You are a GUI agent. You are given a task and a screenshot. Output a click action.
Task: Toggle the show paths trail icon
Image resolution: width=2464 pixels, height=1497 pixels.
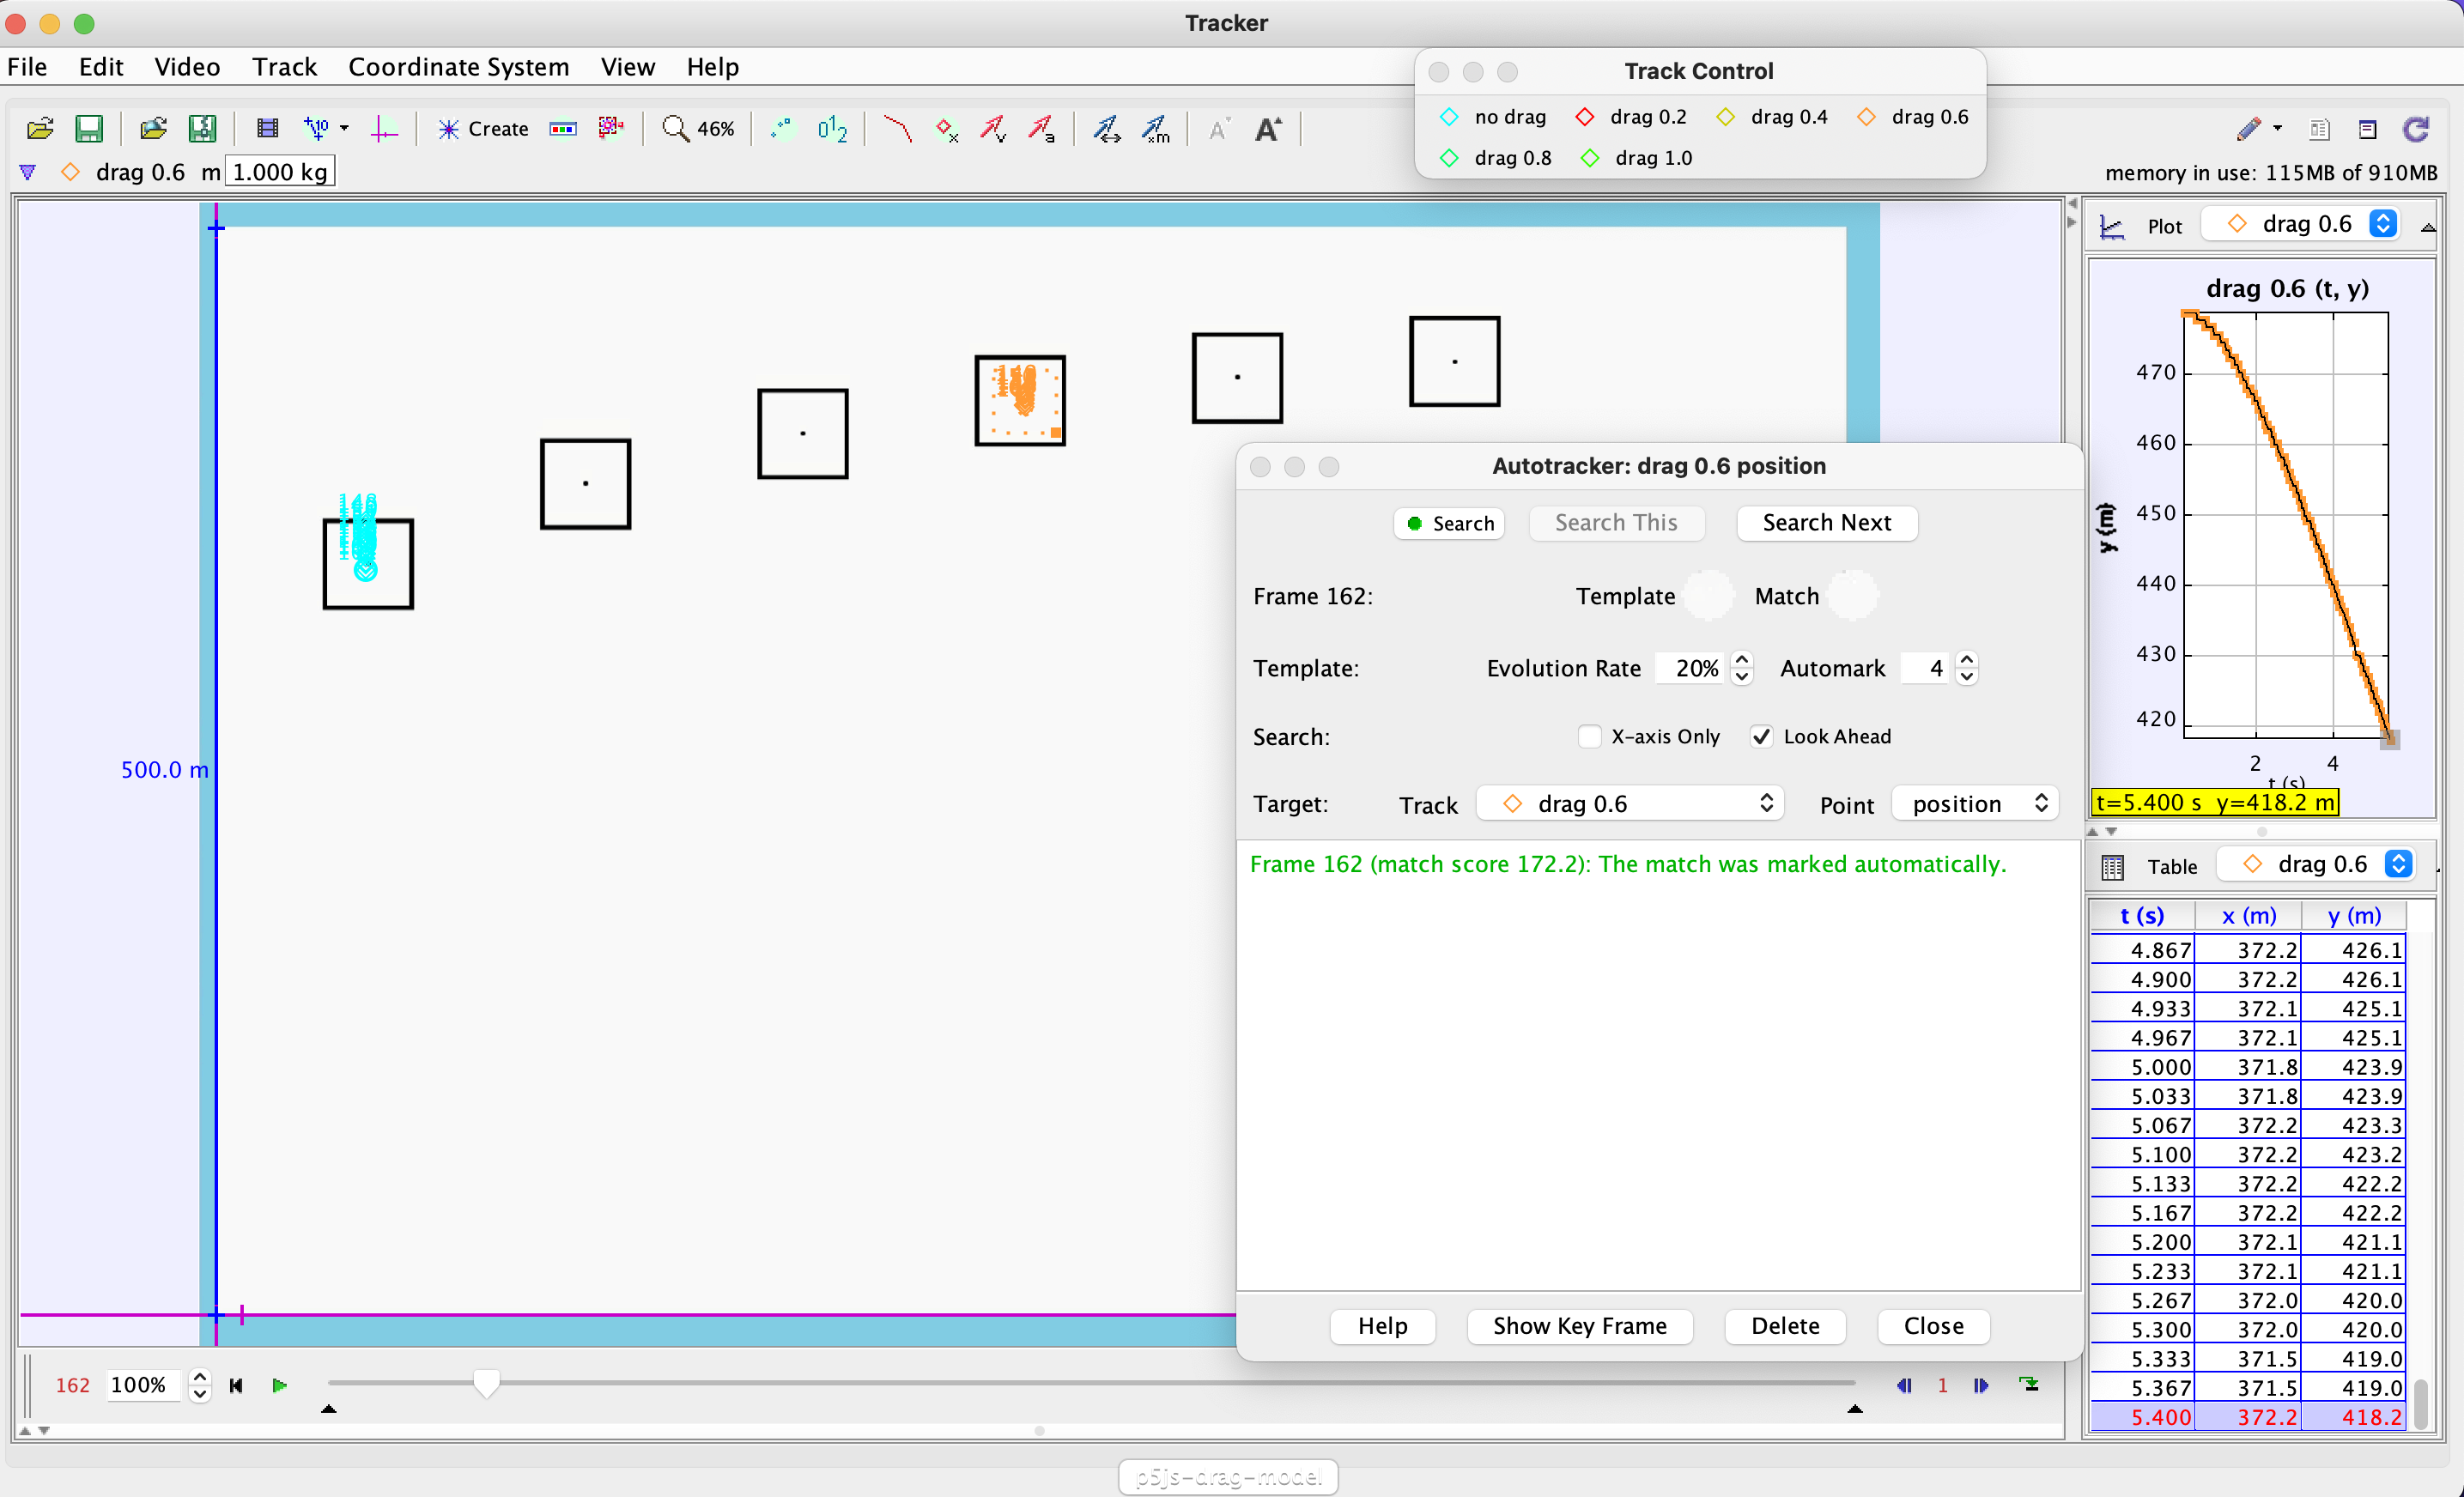point(897,129)
